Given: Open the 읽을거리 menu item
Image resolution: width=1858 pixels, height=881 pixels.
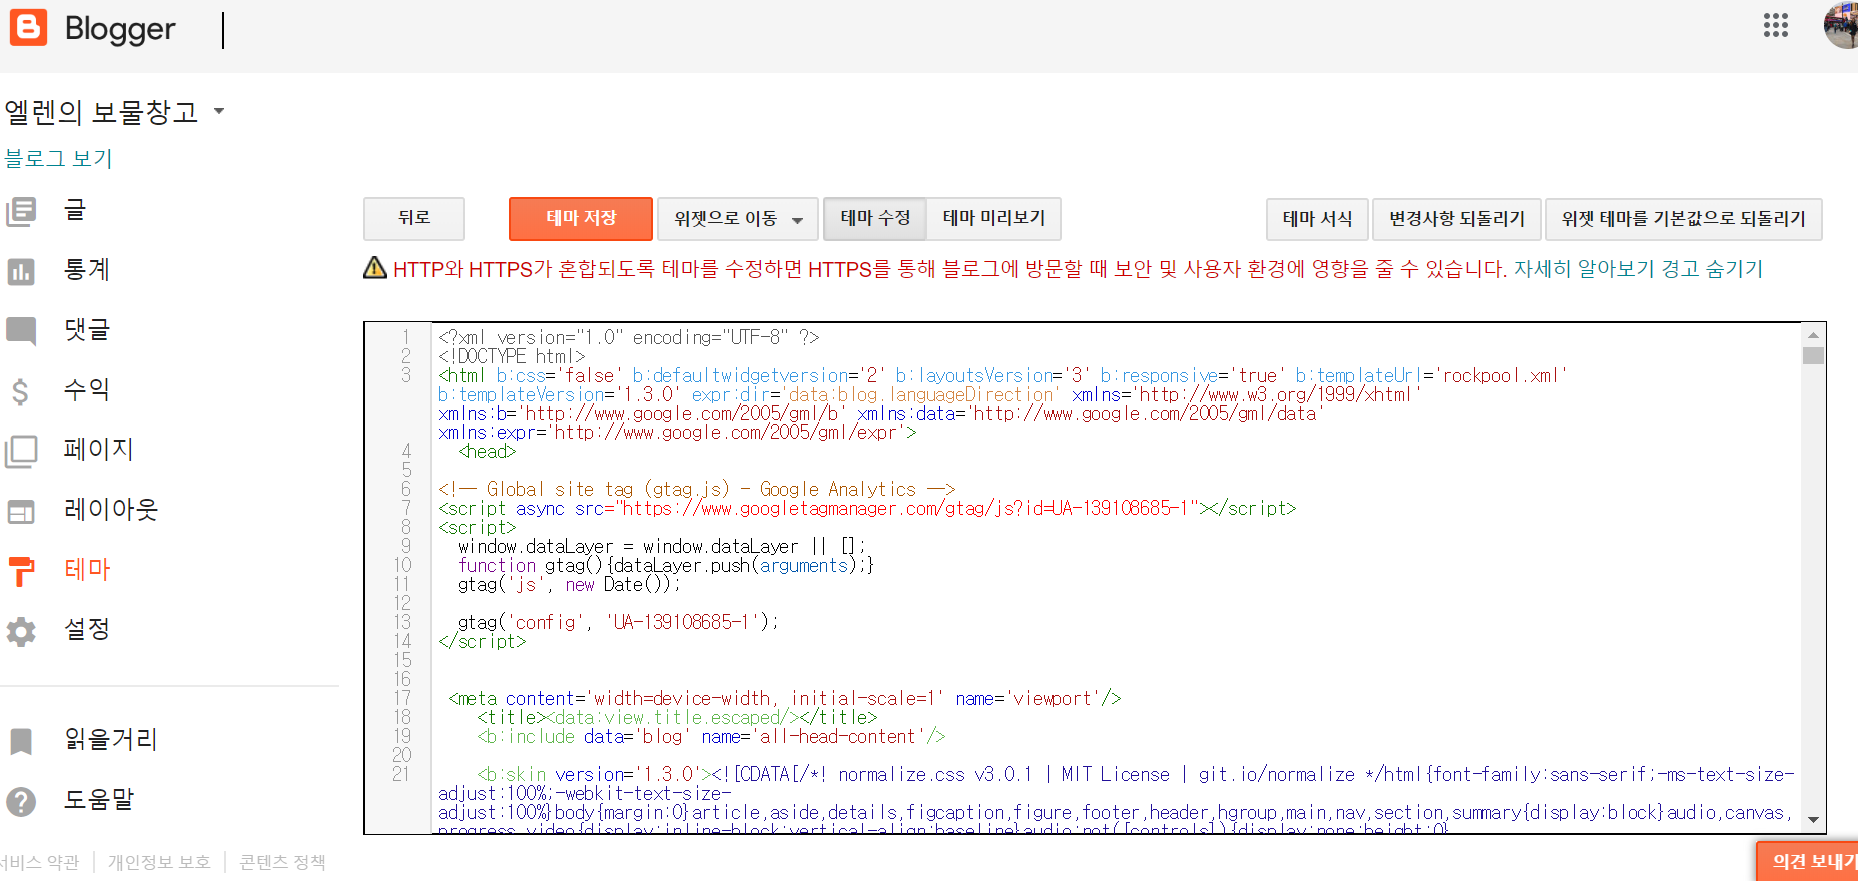Looking at the screenshot, I should click(x=111, y=739).
